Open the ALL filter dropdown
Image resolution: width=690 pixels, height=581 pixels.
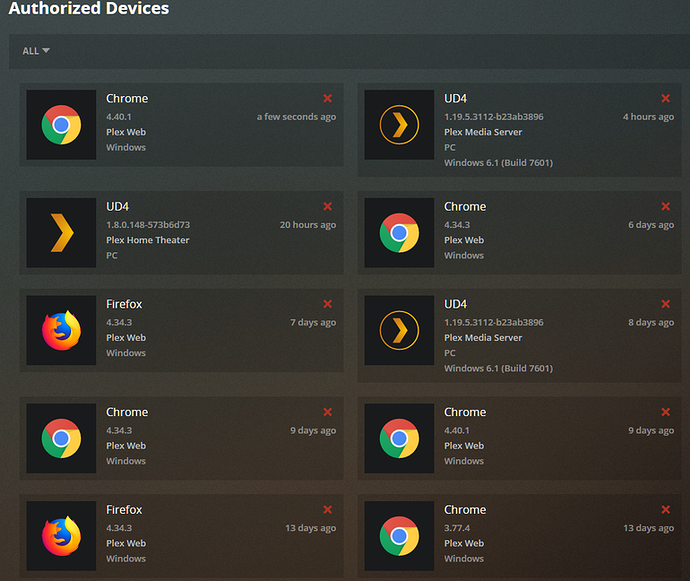coord(36,51)
